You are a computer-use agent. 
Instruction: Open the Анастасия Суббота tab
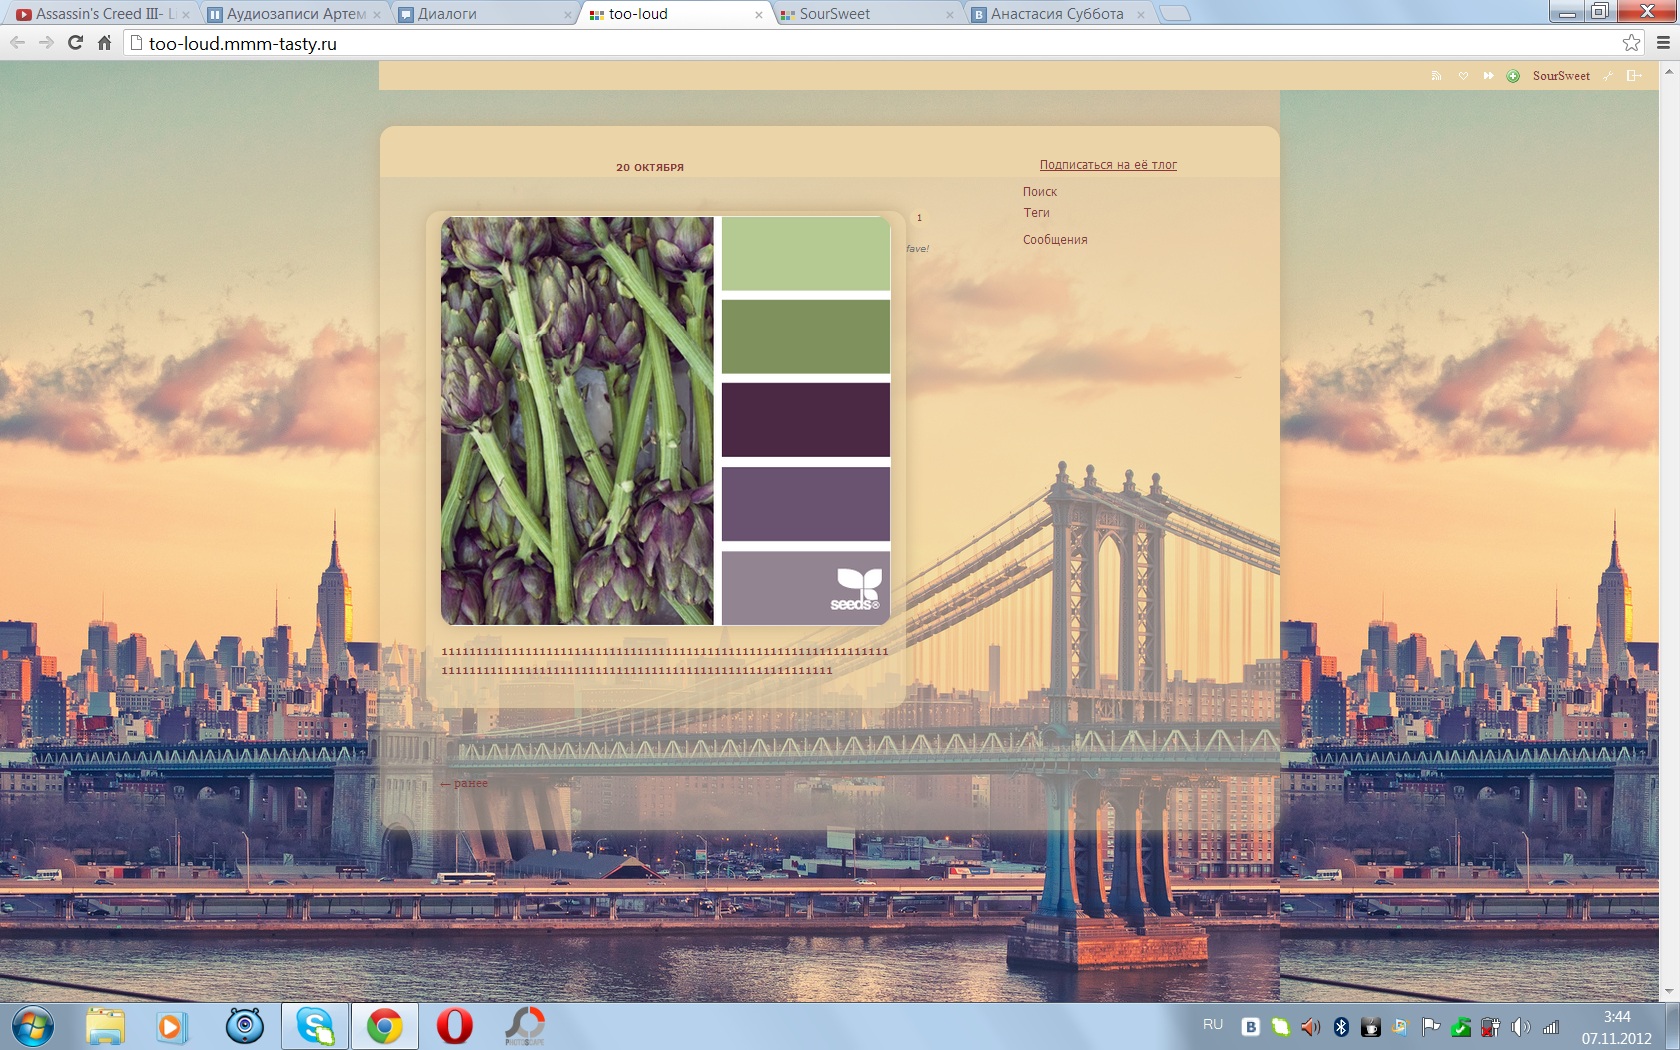pyautogui.click(x=1056, y=14)
